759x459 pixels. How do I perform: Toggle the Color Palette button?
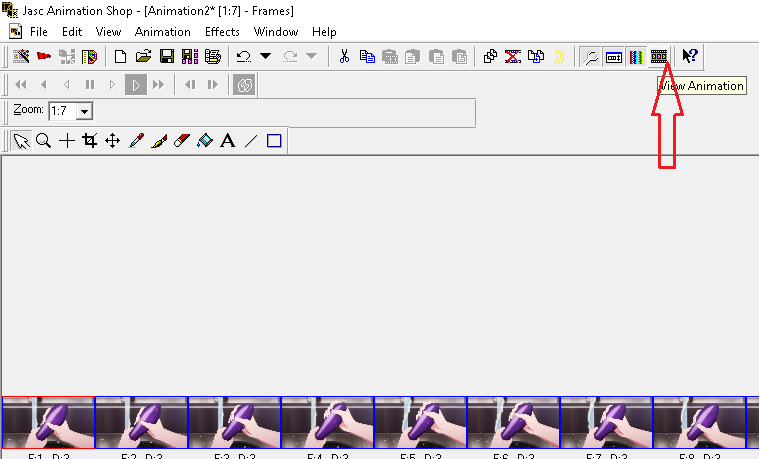pyautogui.click(x=636, y=57)
